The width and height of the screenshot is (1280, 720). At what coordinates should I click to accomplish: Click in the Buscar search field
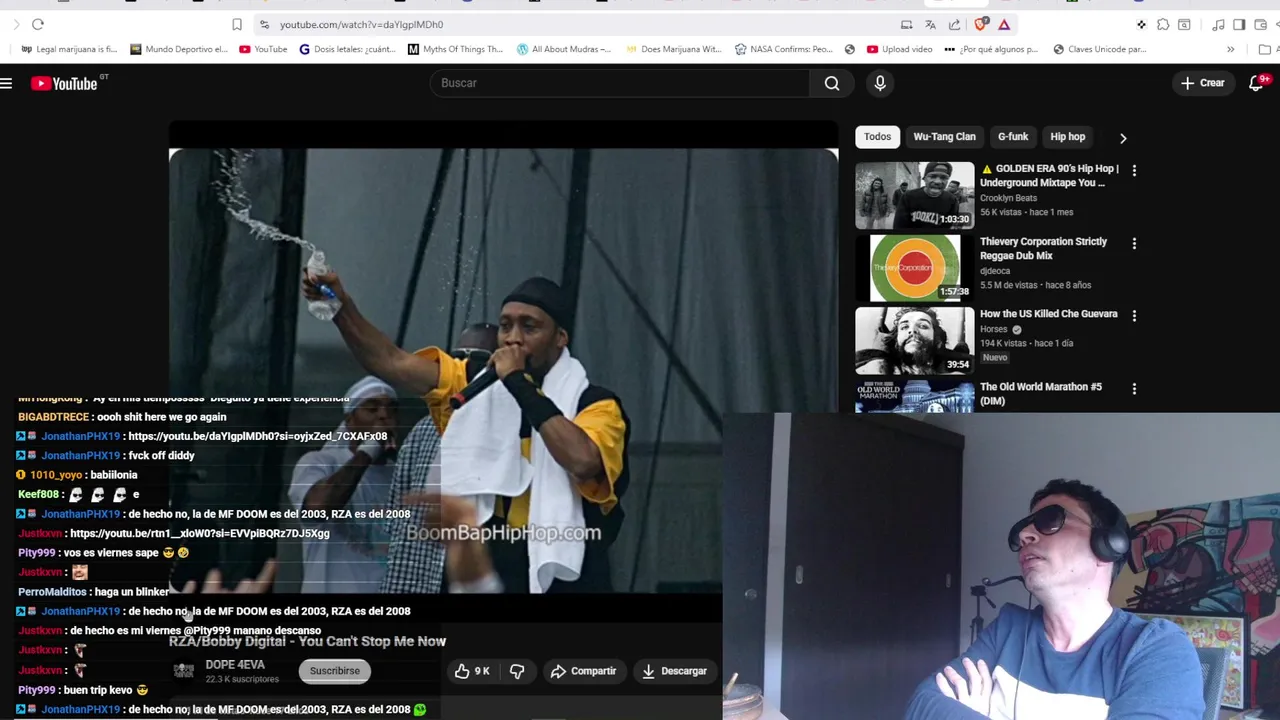point(620,83)
